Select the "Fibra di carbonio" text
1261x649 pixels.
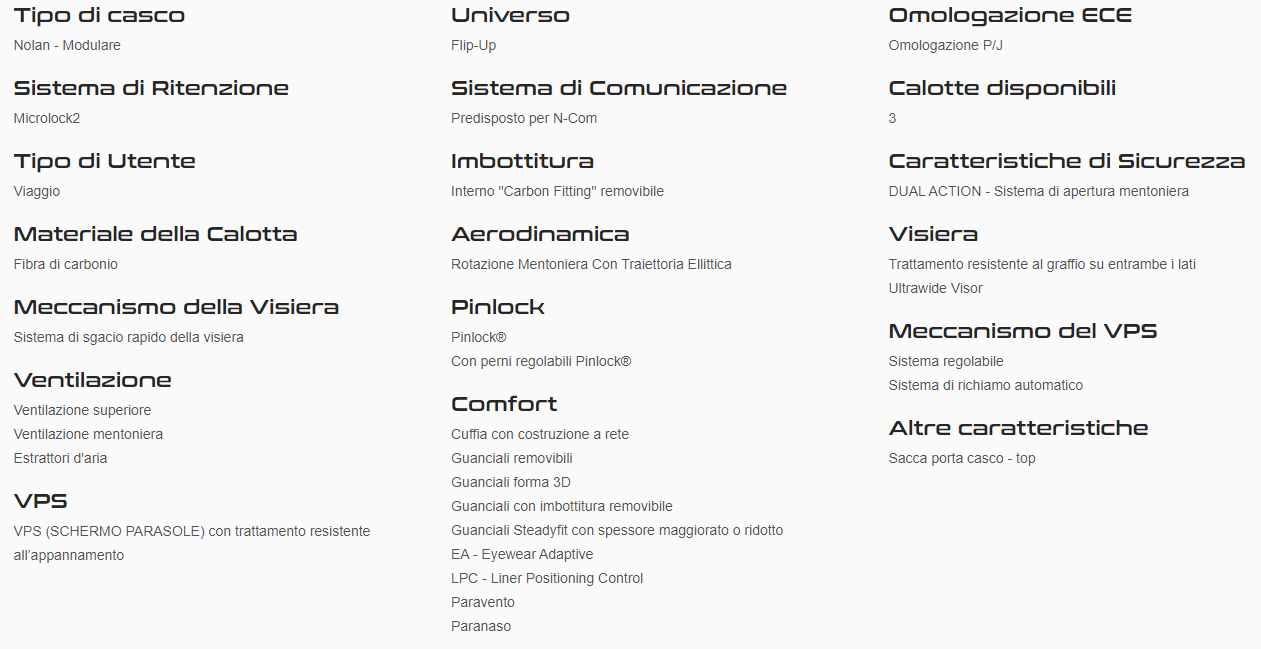point(66,264)
